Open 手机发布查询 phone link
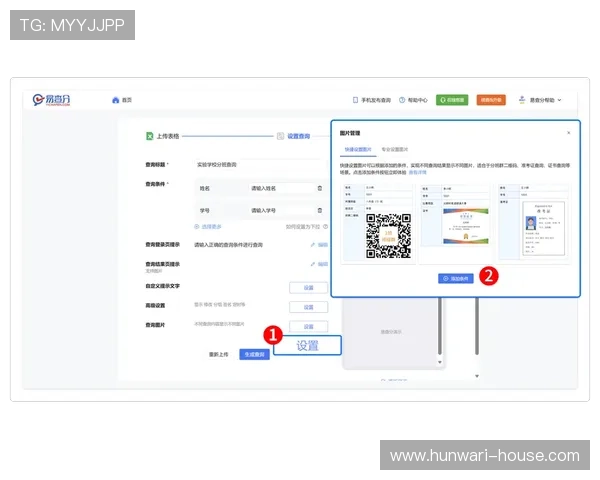Viewport: 600px width, 480px height. 371,100
